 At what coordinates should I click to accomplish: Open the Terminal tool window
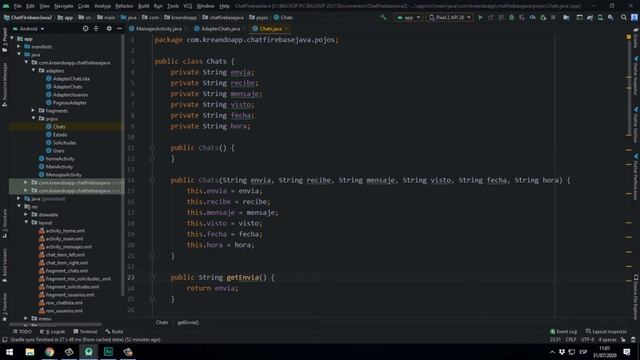point(85,331)
